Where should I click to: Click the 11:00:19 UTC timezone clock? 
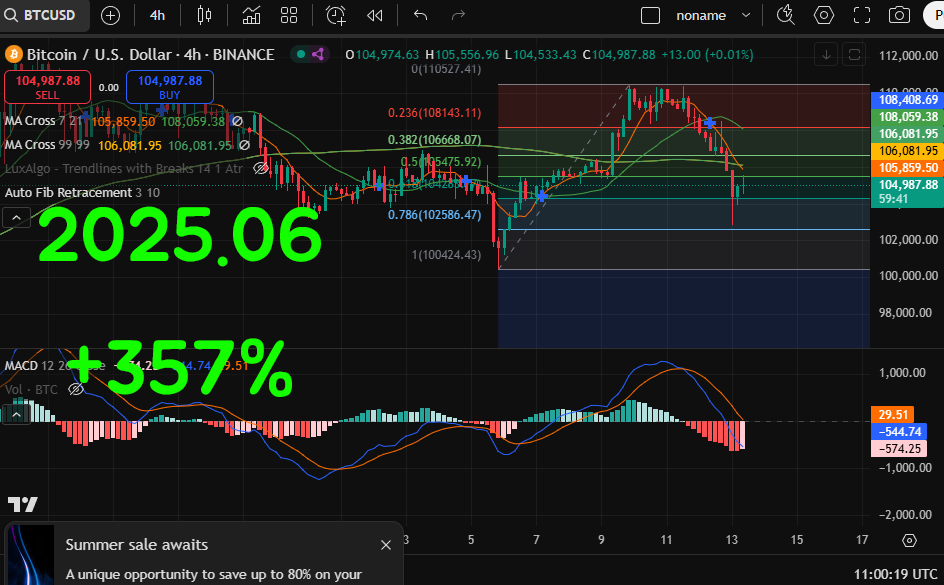pyautogui.click(x=896, y=574)
